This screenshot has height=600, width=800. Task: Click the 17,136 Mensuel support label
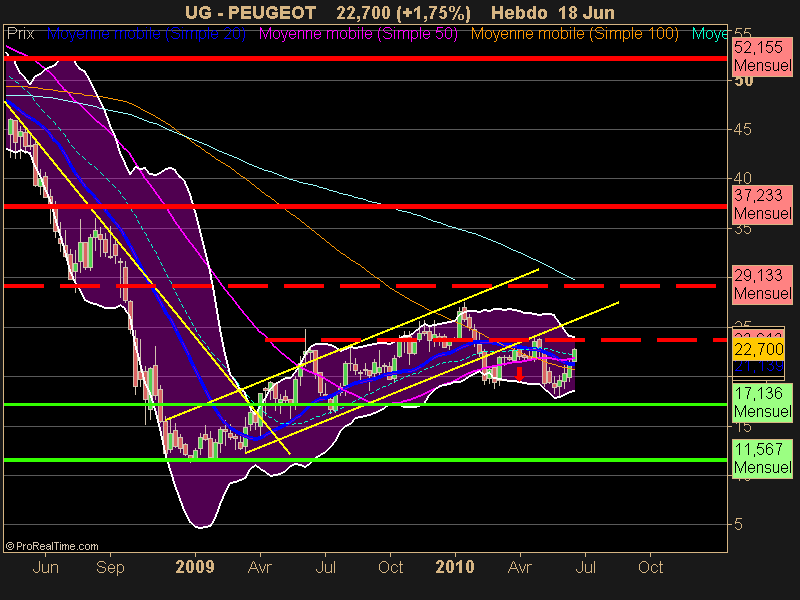click(x=763, y=402)
